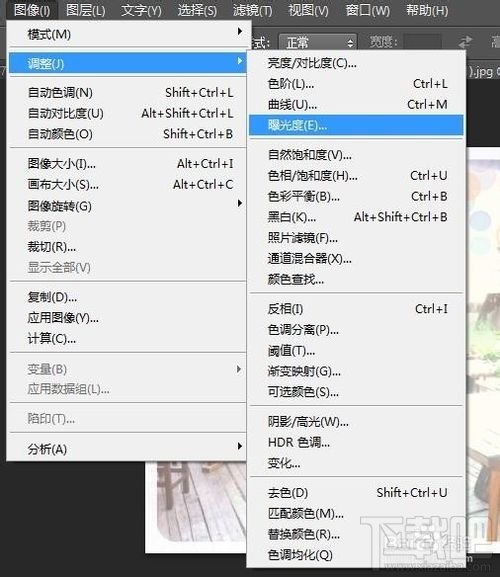Image resolution: width=500 pixels, height=577 pixels.
Task: Open 应用图像(Y) dialog
Action: 127,317
